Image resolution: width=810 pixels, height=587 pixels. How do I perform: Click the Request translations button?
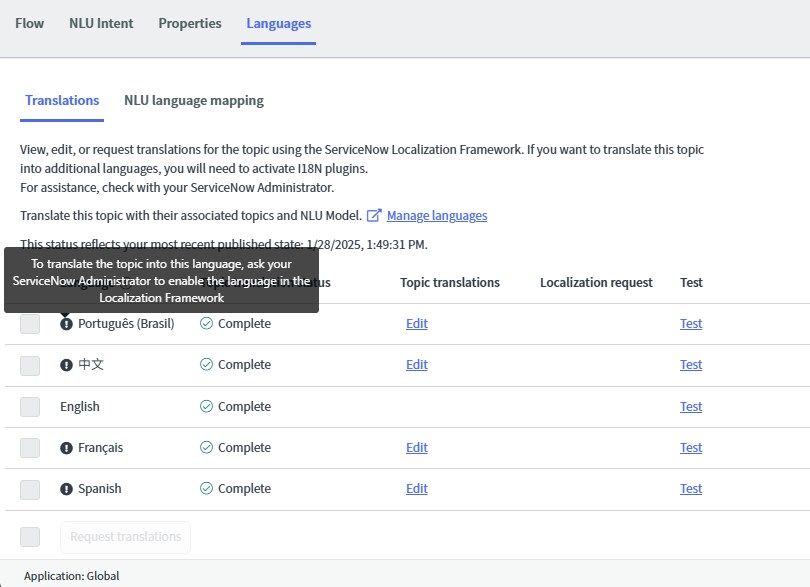(x=126, y=537)
